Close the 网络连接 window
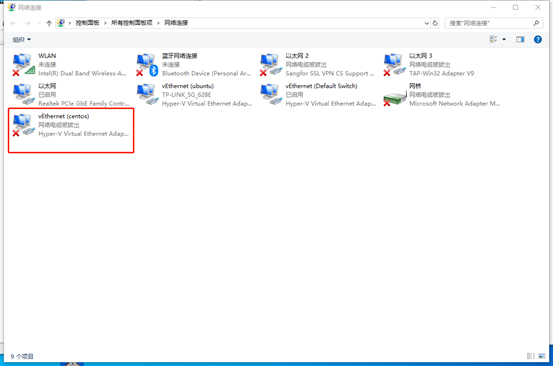553x366 pixels. click(x=537, y=7)
